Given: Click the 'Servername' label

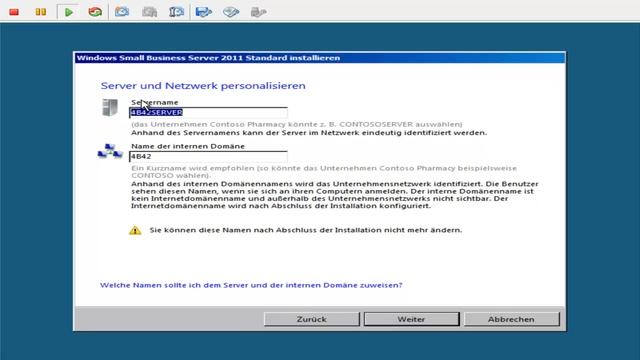Looking at the screenshot, I should pos(155,102).
